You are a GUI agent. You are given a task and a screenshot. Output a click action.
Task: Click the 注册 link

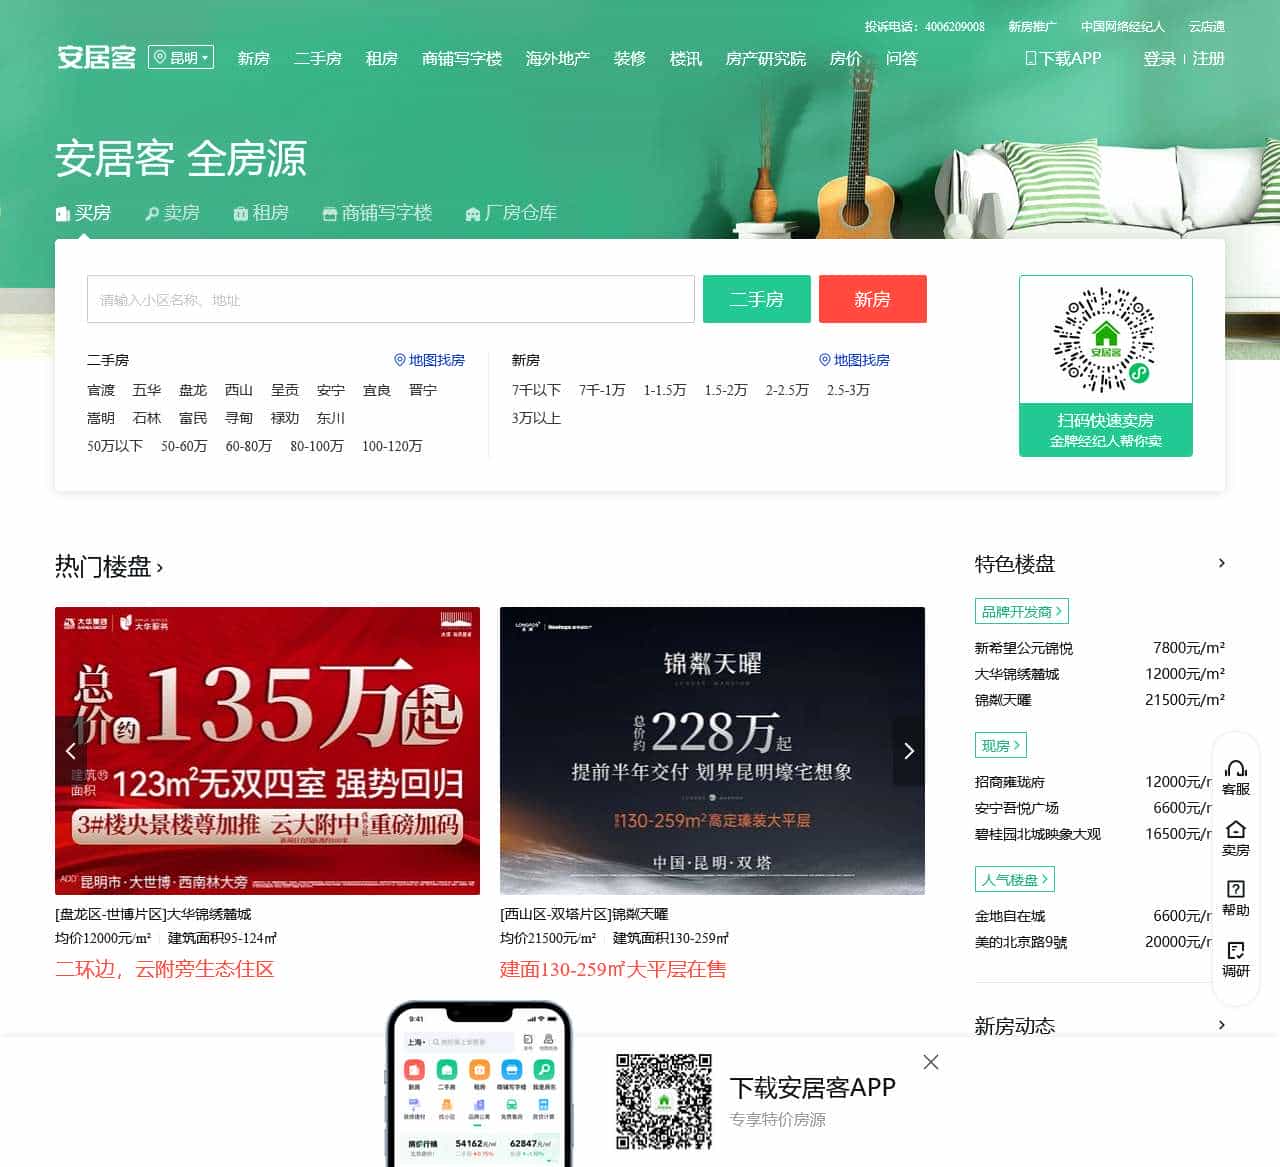click(1208, 59)
